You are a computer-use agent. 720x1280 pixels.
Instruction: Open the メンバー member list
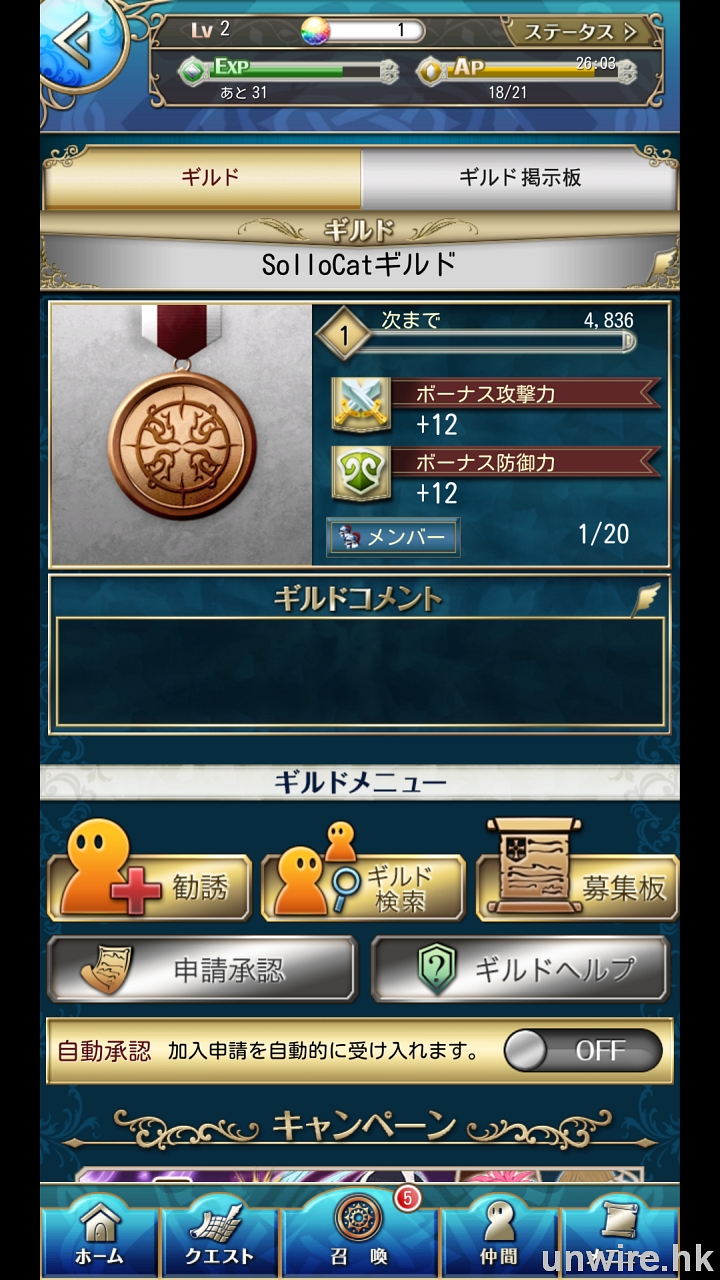pos(394,537)
